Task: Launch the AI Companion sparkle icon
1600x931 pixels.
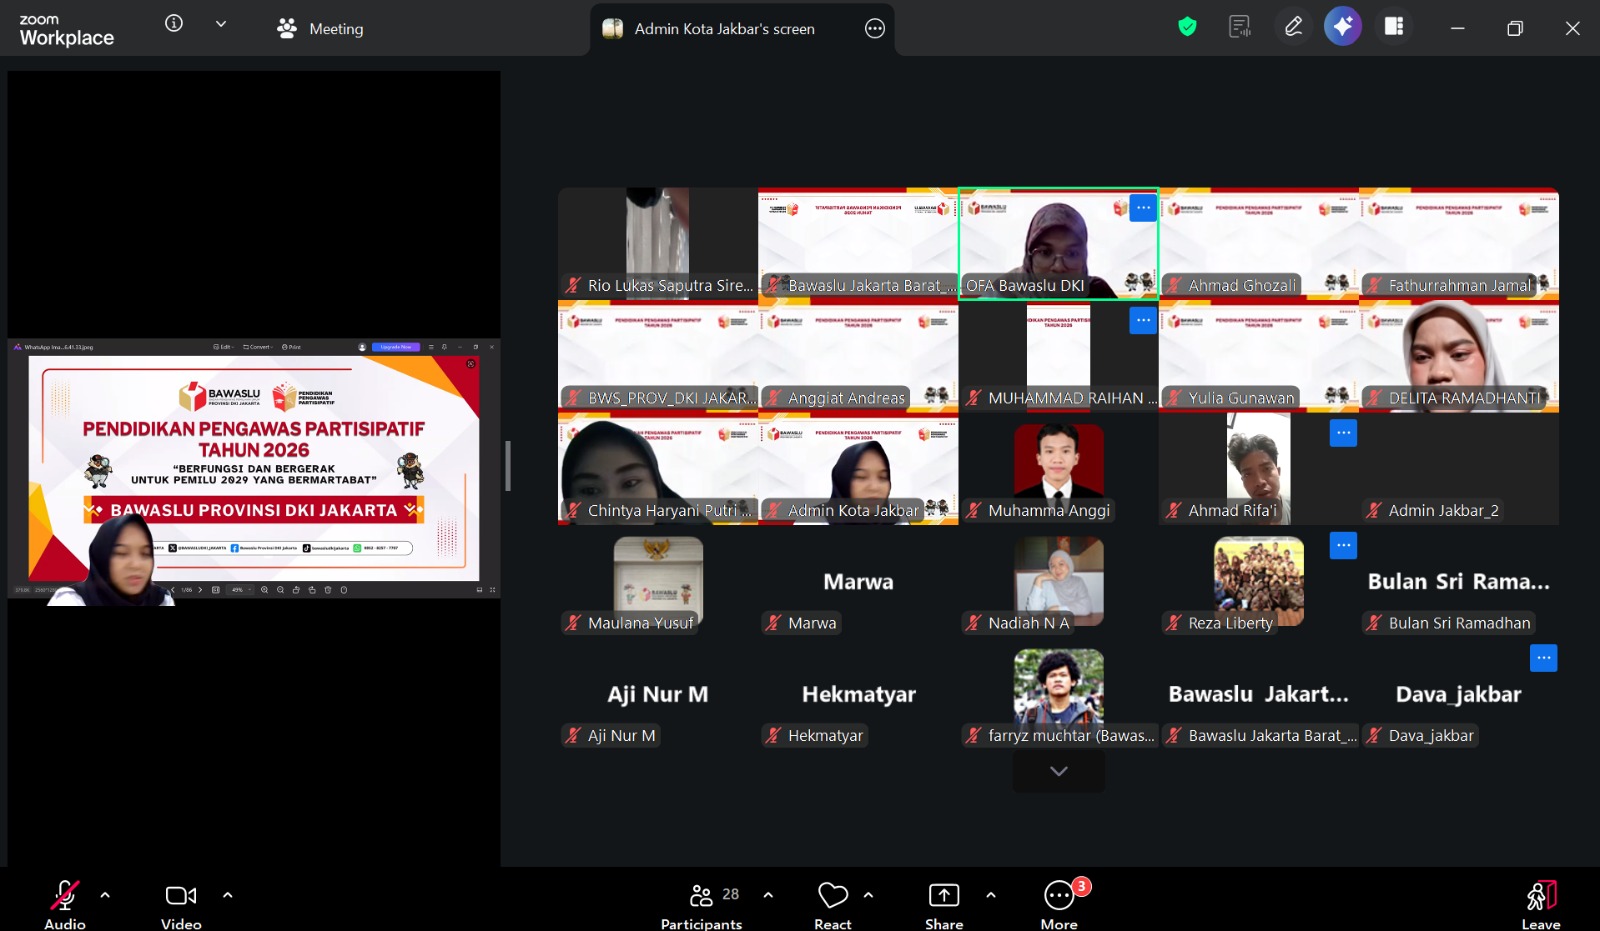Action: pos(1343,27)
